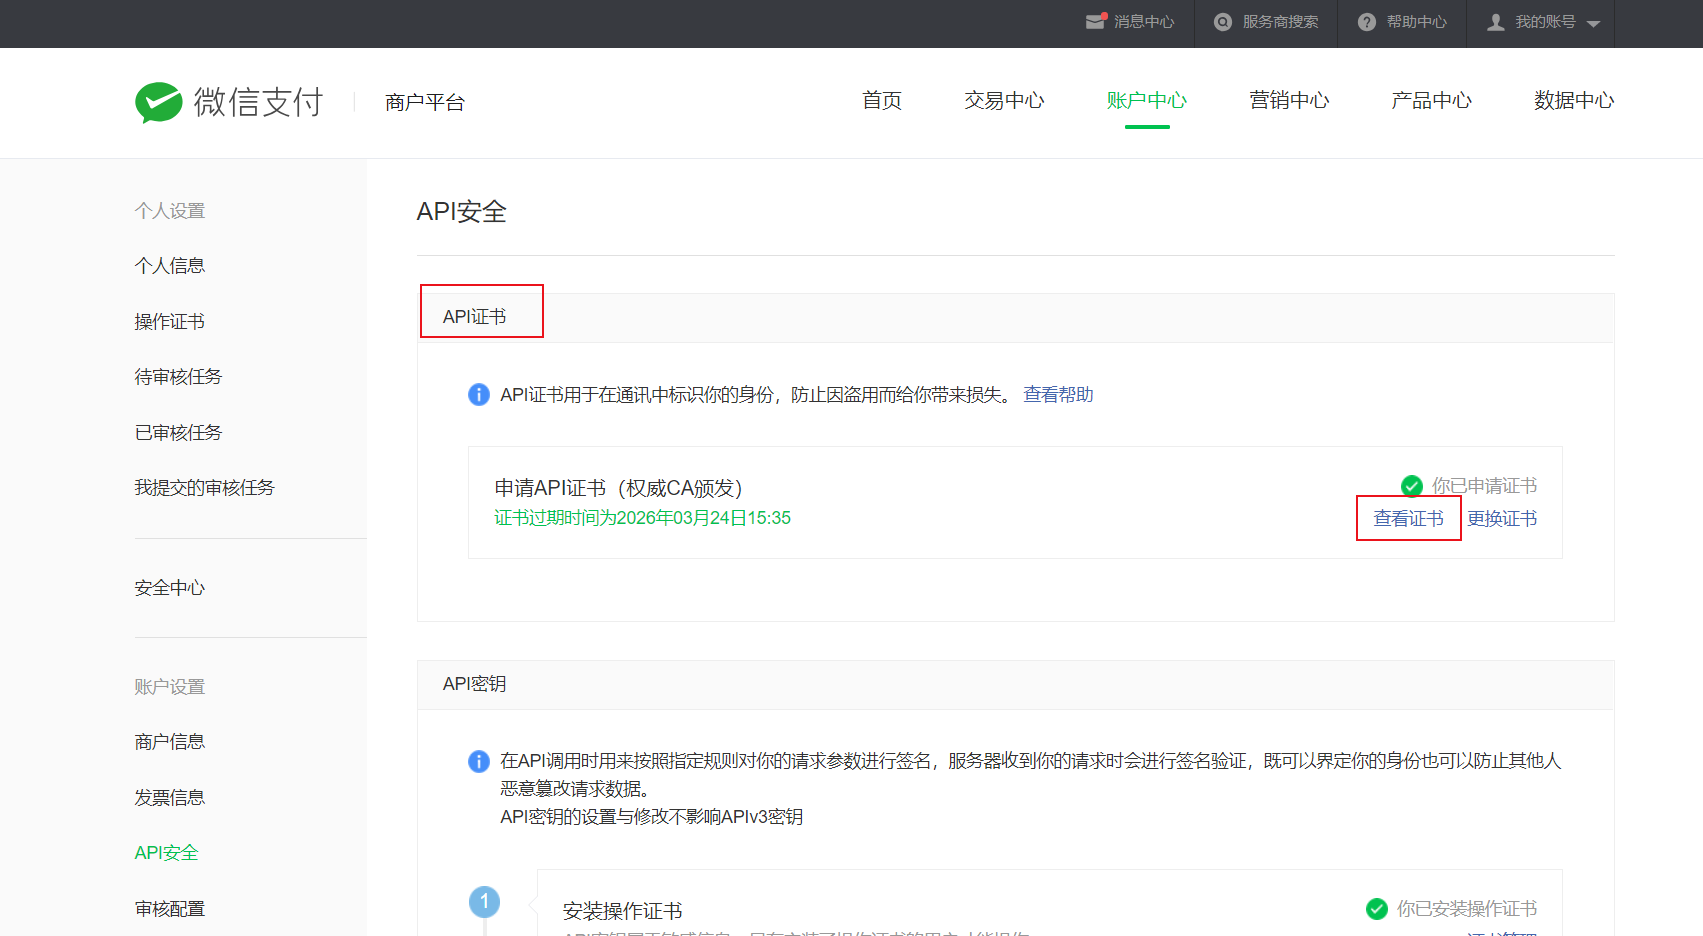Open the 查看帮助 link
This screenshot has width=1703, height=936.
coord(1058,395)
